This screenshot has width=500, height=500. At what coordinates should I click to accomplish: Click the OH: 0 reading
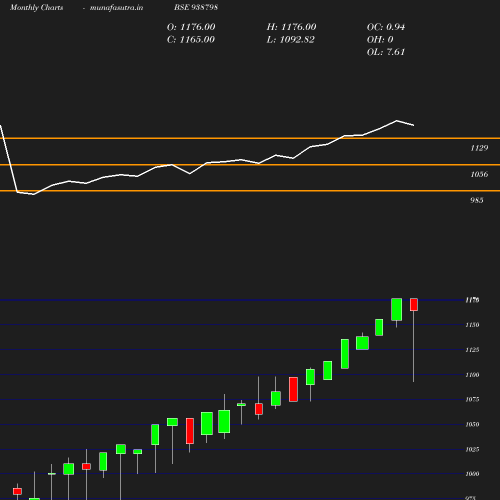[380, 40]
